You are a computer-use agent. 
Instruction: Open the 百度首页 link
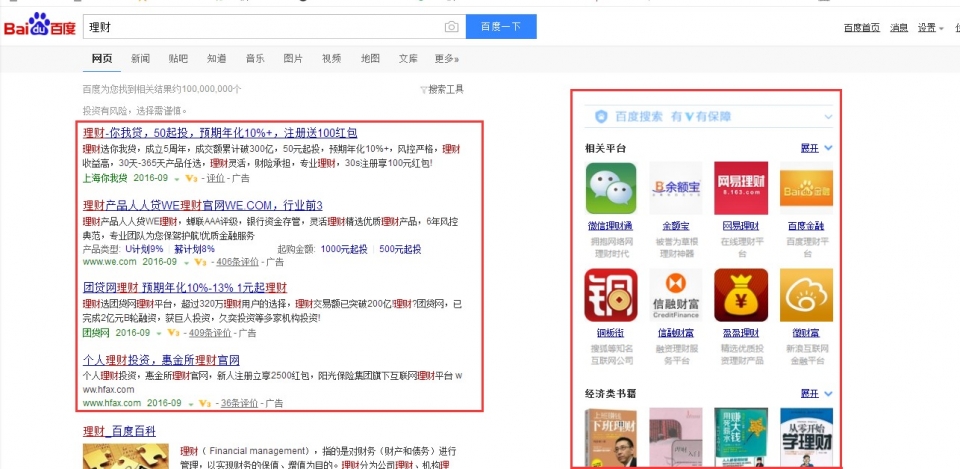click(x=862, y=28)
